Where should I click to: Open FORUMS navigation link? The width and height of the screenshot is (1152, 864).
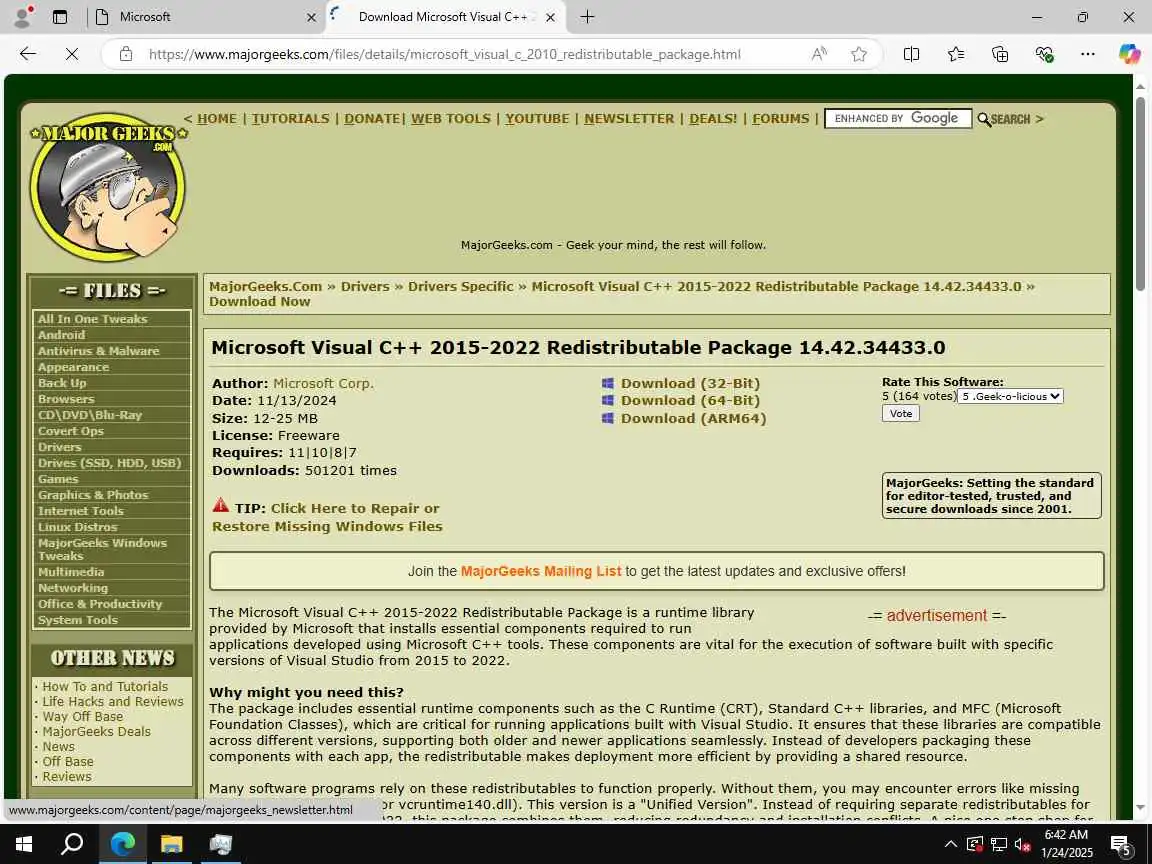pyautogui.click(x=780, y=118)
